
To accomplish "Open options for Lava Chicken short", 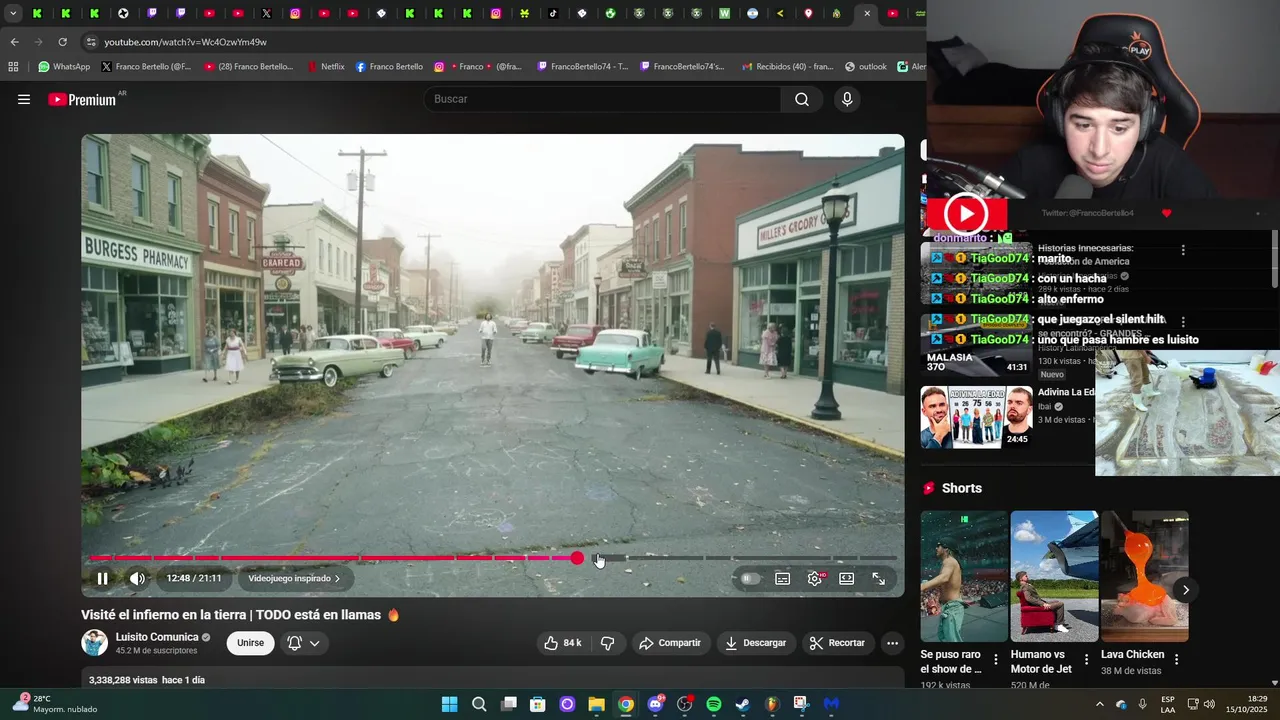I will (x=1176, y=660).
